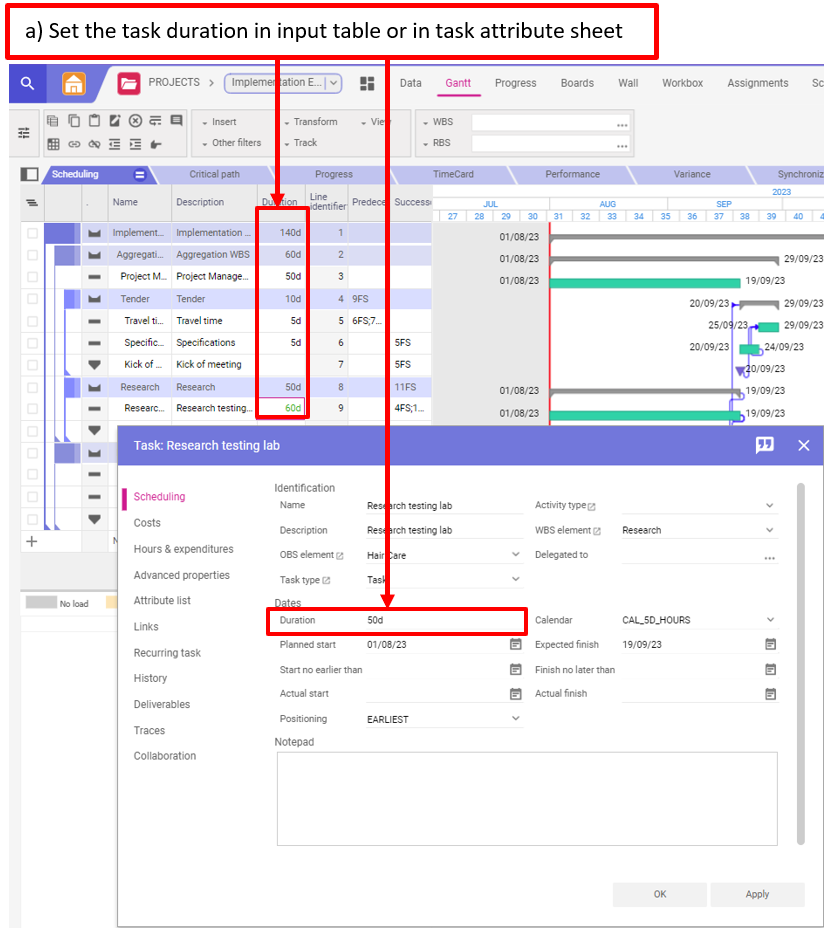
Task: Open the Costs section in task dialog
Action: (x=147, y=523)
